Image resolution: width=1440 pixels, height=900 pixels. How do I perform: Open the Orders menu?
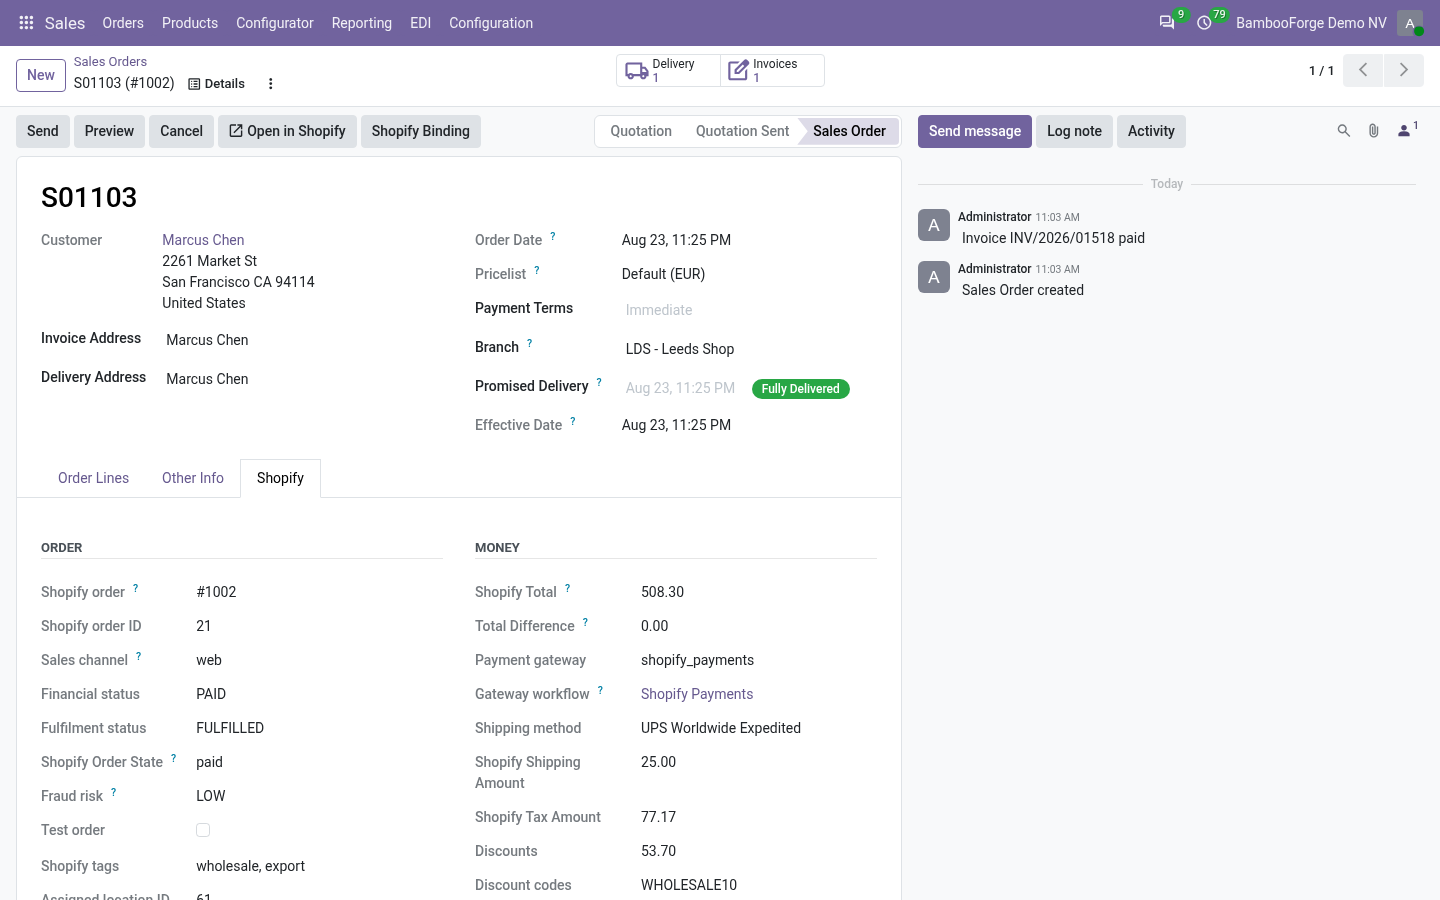[x=123, y=23]
